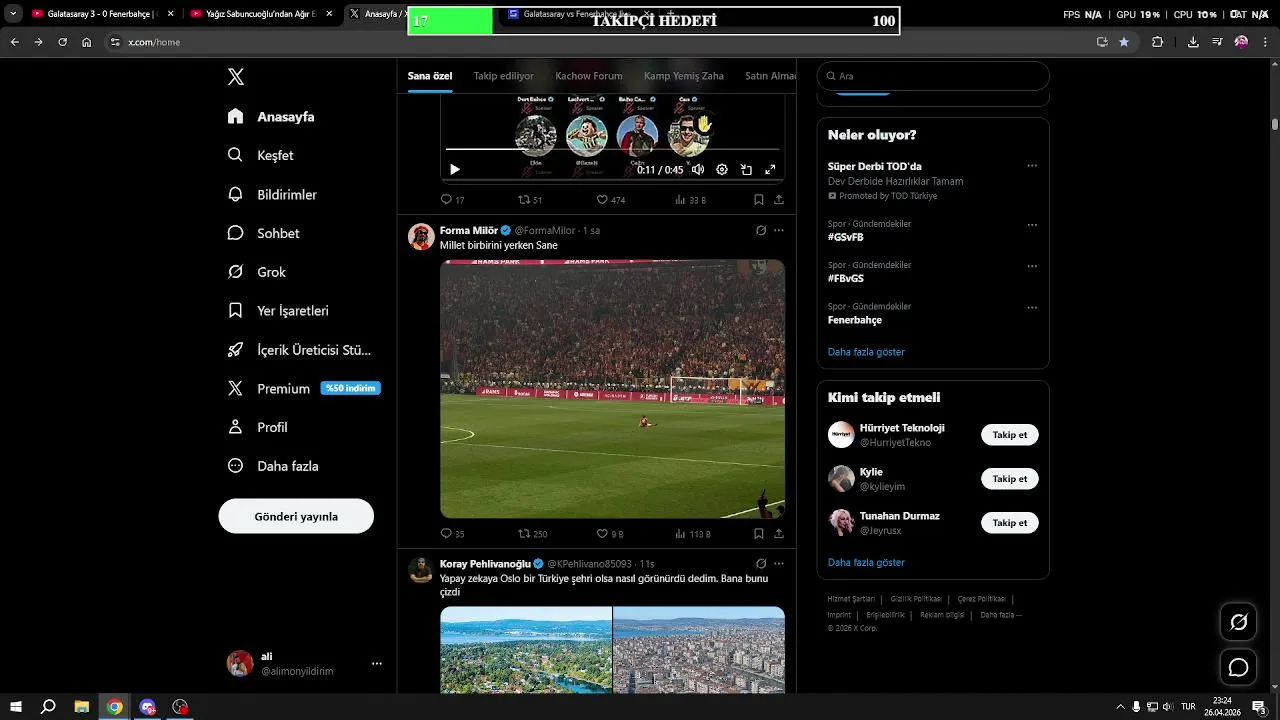The width and height of the screenshot is (1280, 720).
Task: Open options for Fenerbahçe trend
Action: (1032, 307)
